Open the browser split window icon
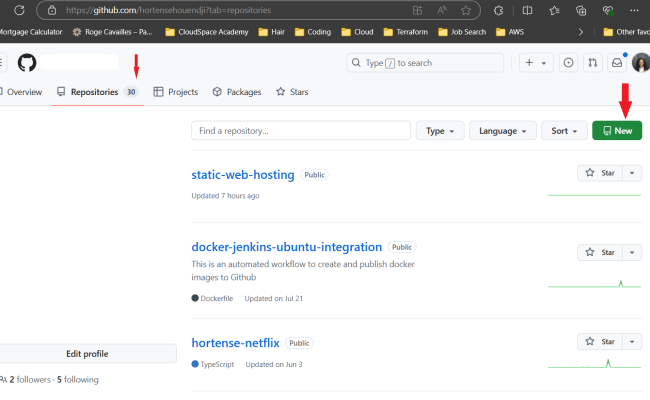The width and height of the screenshot is (650, 400). [527, 10]
